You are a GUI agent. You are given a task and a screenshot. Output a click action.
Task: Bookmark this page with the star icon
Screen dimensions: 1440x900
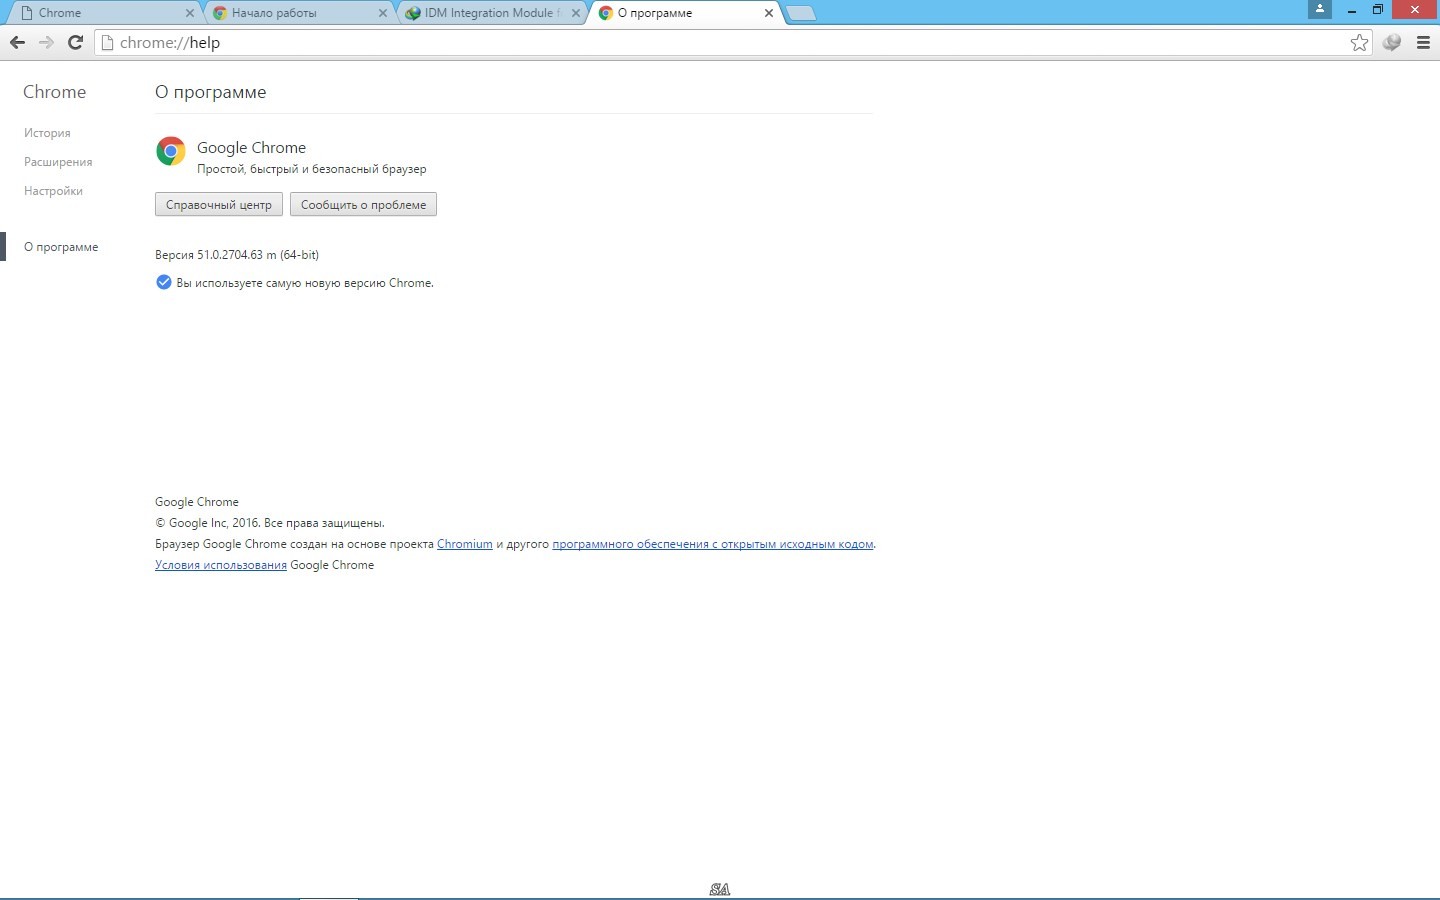click(x=1359, y=42)
